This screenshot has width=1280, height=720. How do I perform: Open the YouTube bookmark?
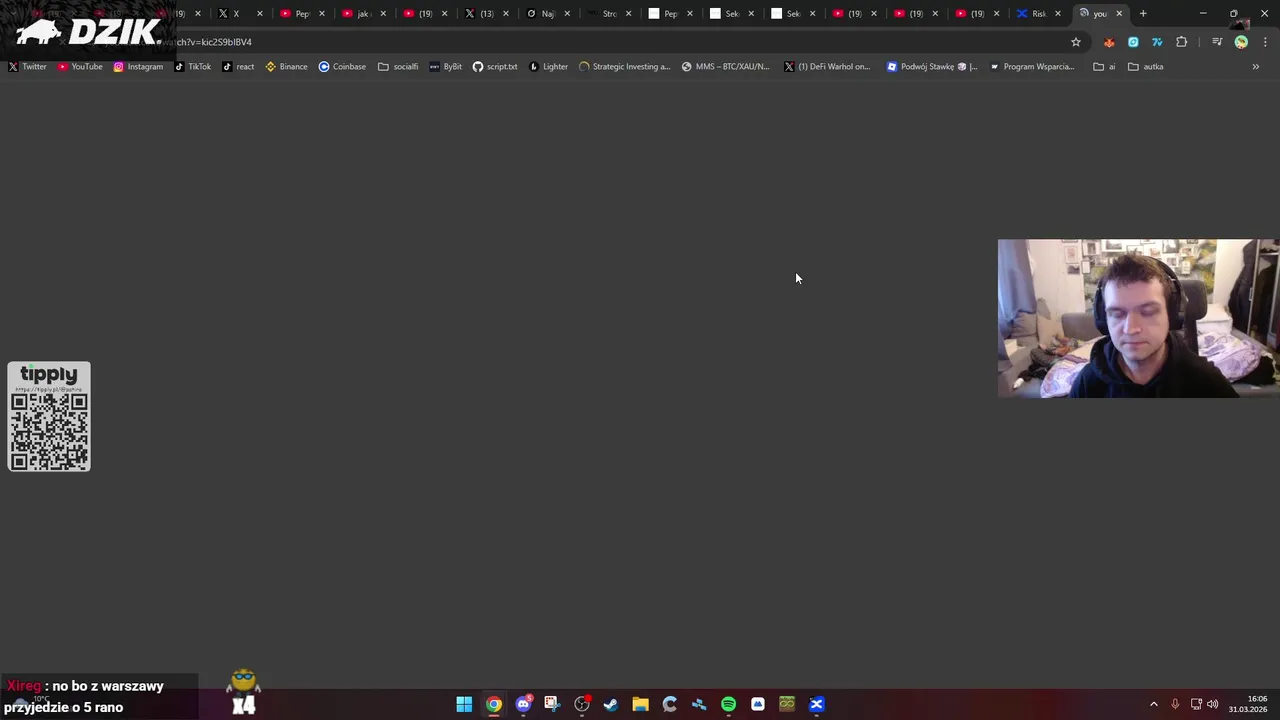(x=80, y=67)
